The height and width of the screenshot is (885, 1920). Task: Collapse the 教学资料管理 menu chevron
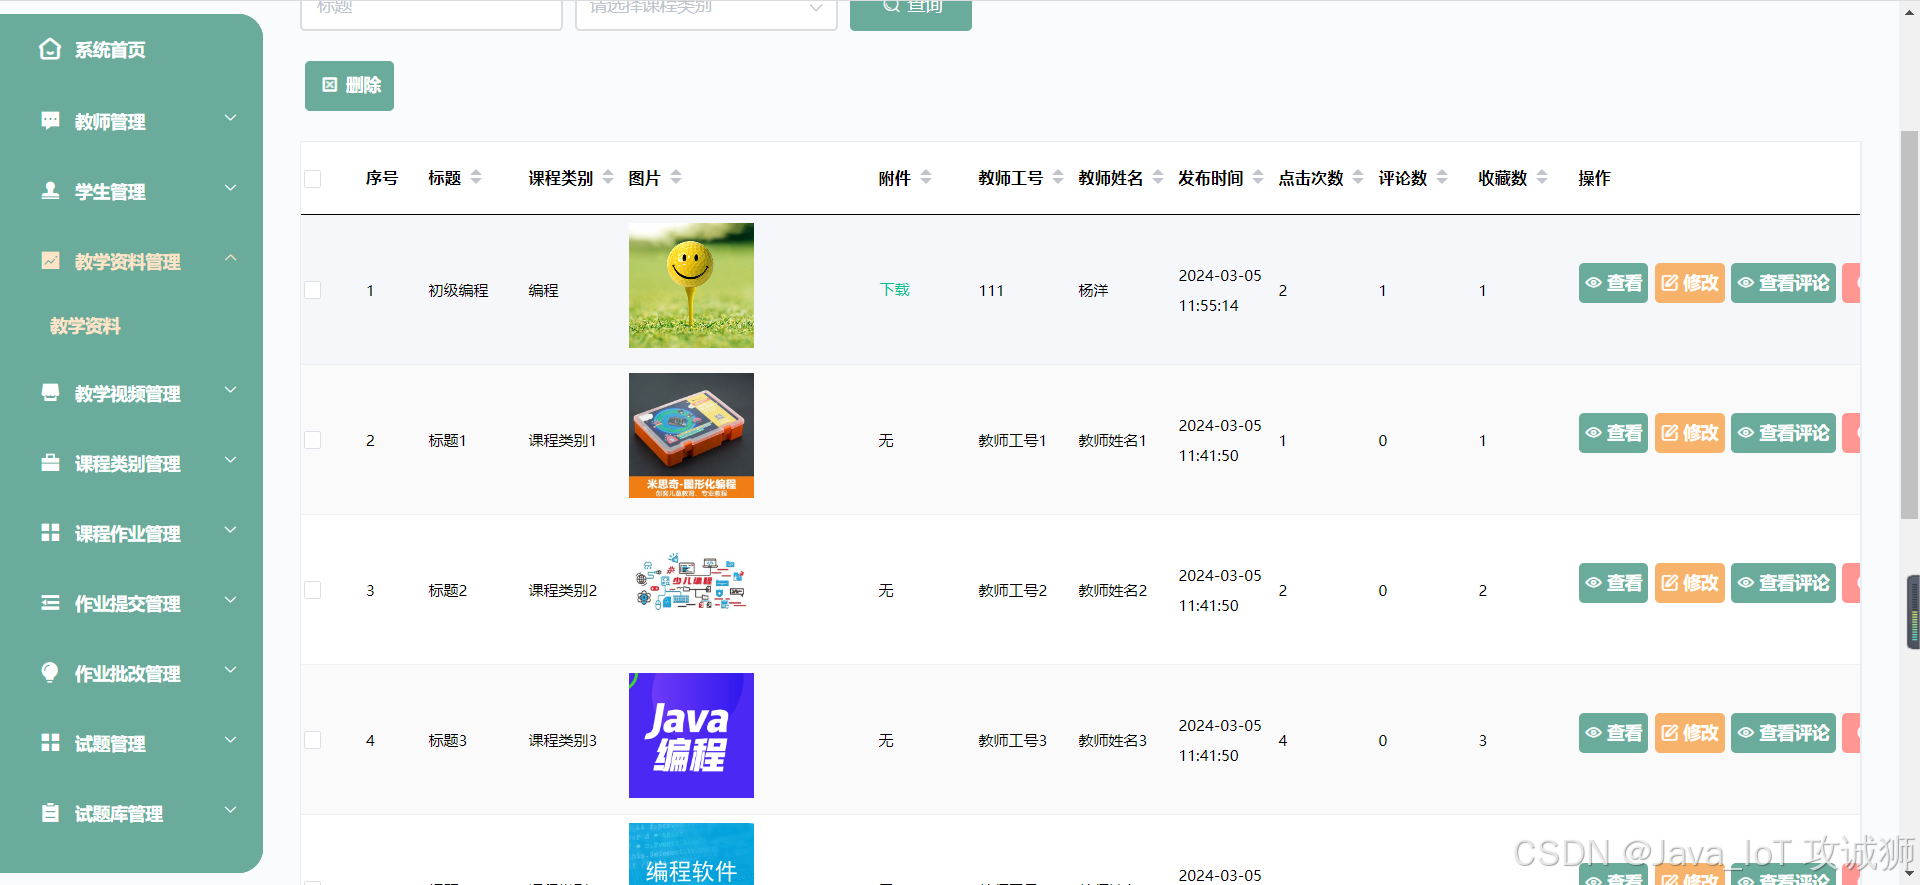point(231,258)
